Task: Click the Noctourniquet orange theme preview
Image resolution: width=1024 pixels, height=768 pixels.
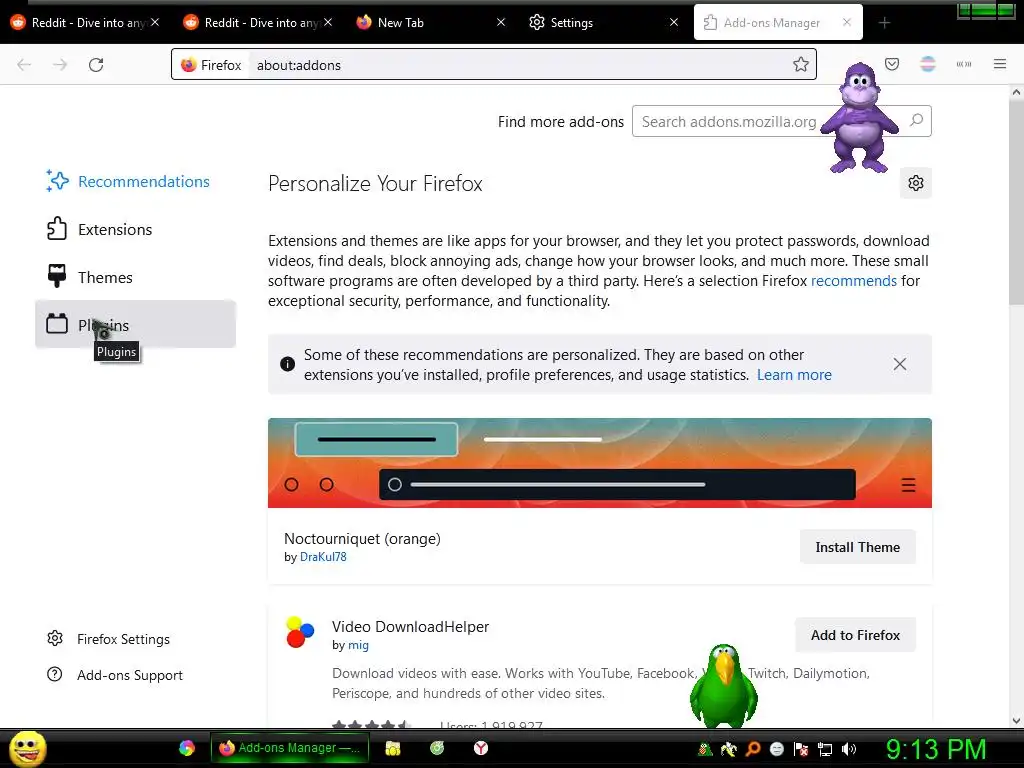Action: (x=600, y=463)
